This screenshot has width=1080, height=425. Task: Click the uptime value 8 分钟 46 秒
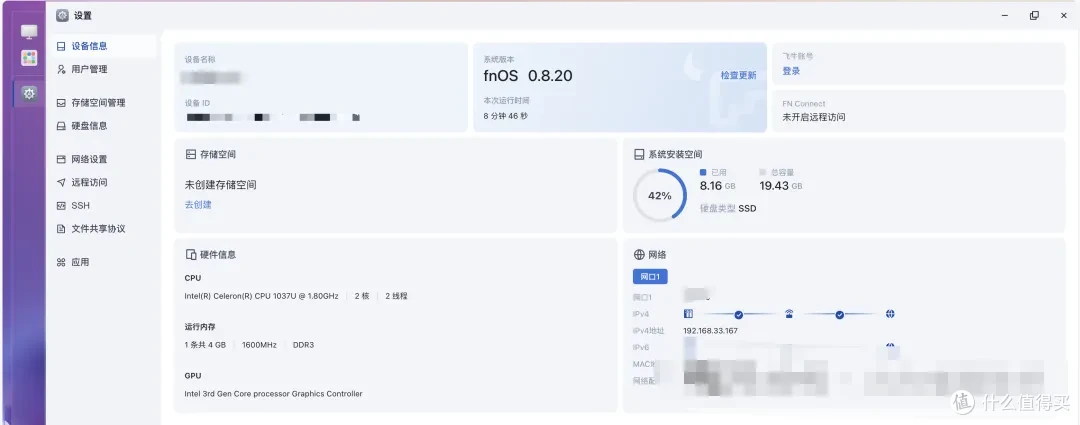[506, 116]
